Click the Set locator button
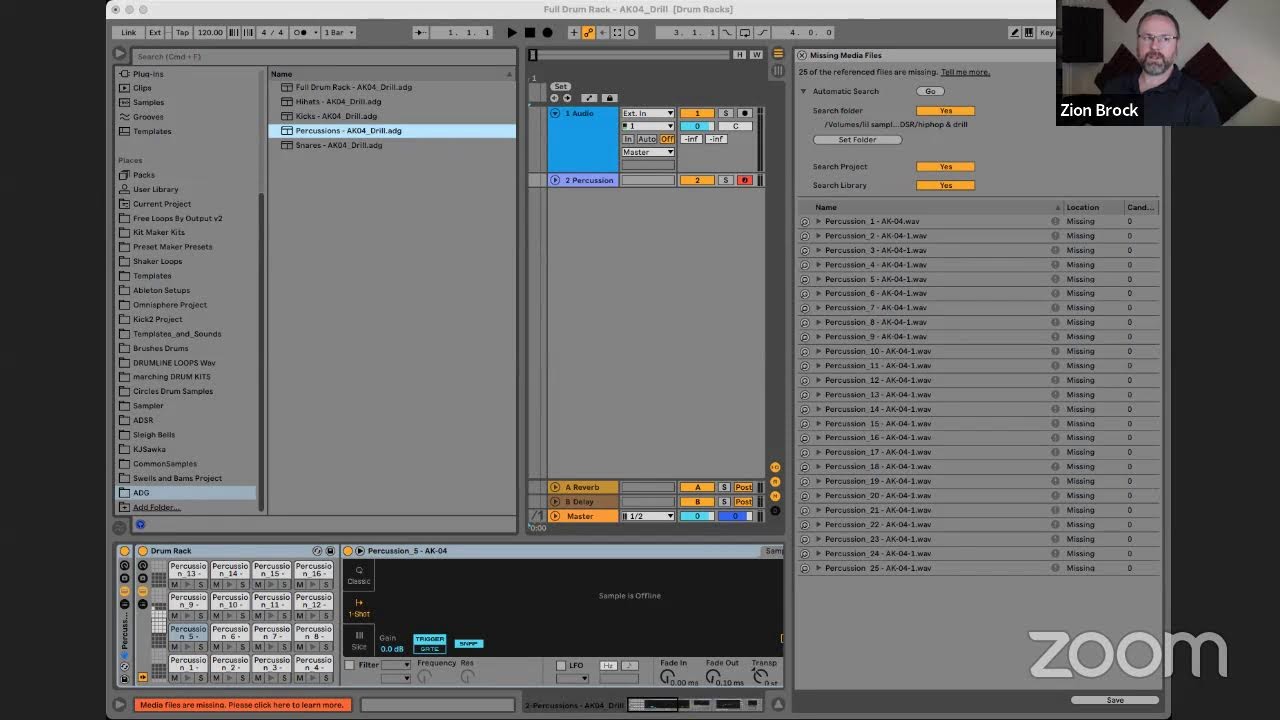Screen dimensions: 1280x720 pos(561,87)
